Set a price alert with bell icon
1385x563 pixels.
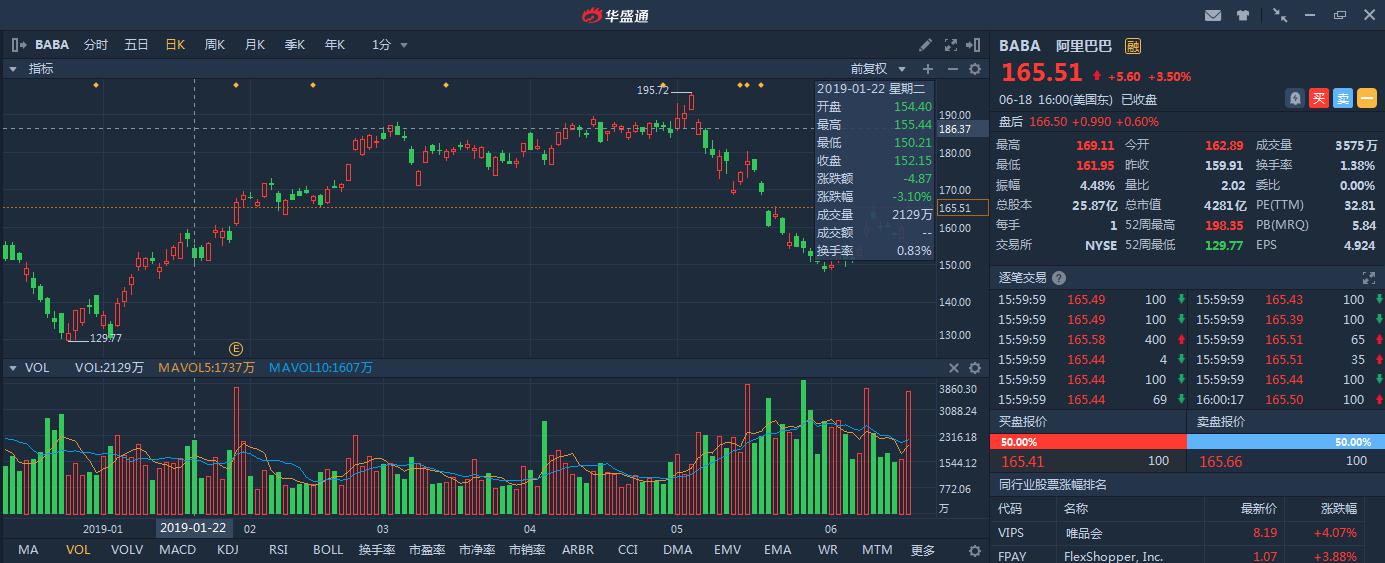pos(1295,98)
